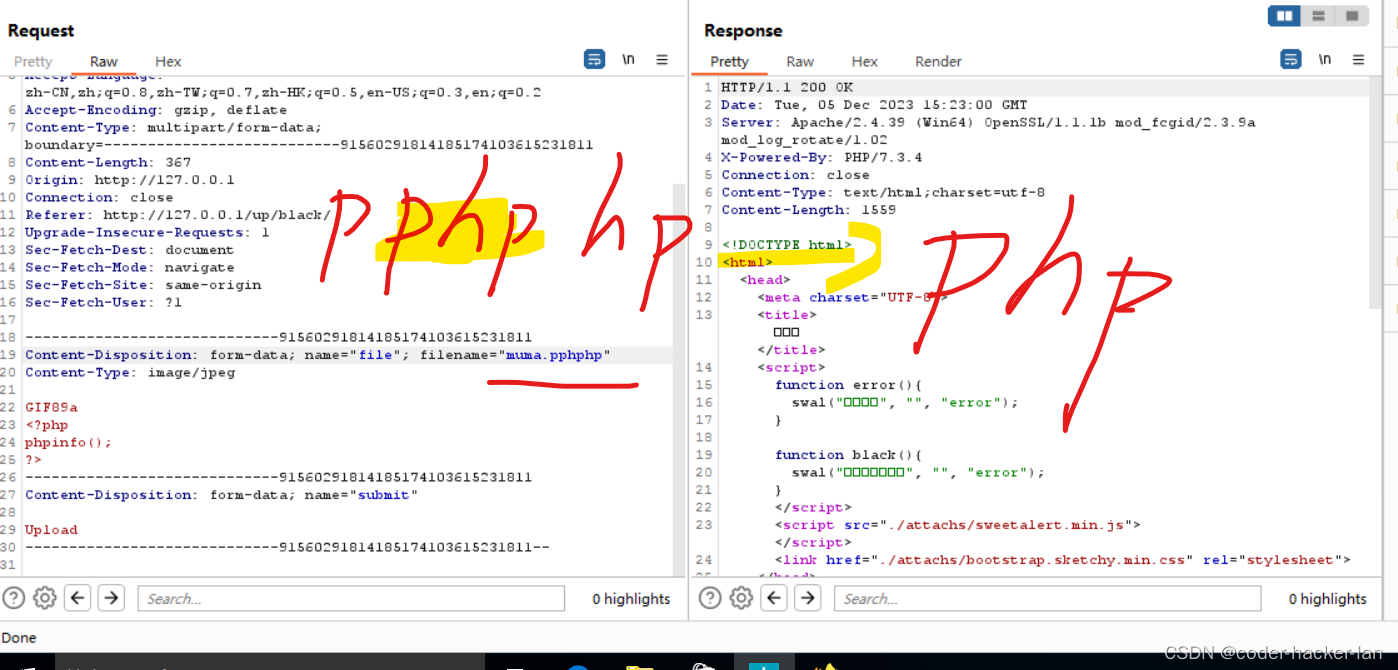1398x670 pixels.
Task: Select side-by-side layout view button
Action: click(1284, 16)
